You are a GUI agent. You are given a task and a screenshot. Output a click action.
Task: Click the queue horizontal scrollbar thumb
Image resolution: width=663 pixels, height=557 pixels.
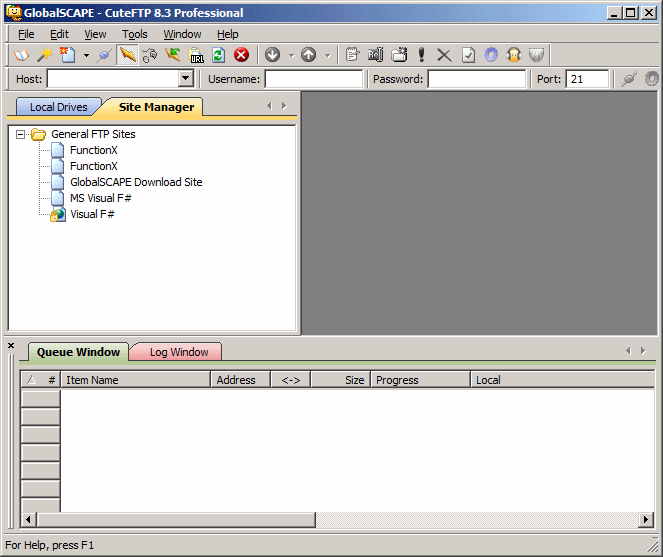pos(176,519)
